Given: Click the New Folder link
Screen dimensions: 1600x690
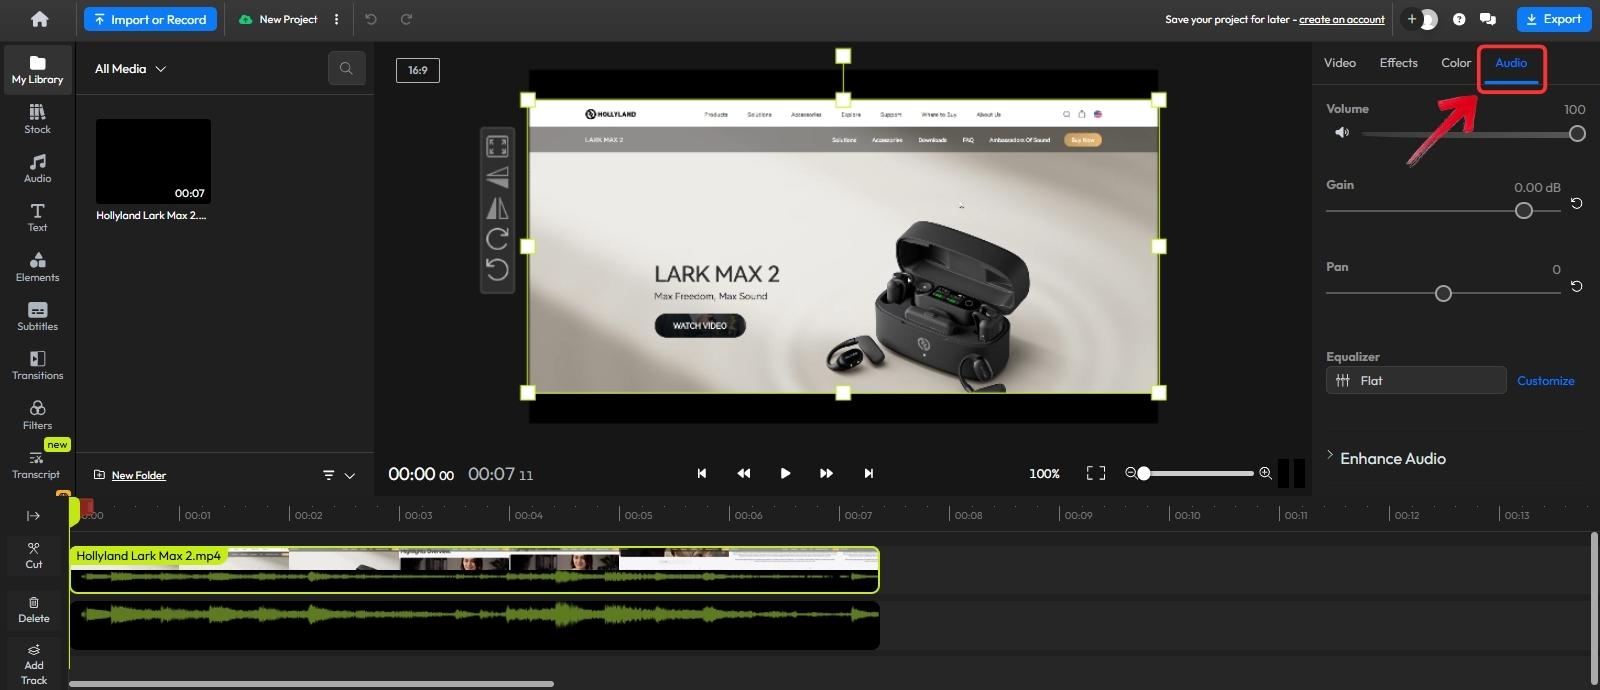Looking at the screenshot, I should [139, 475].
